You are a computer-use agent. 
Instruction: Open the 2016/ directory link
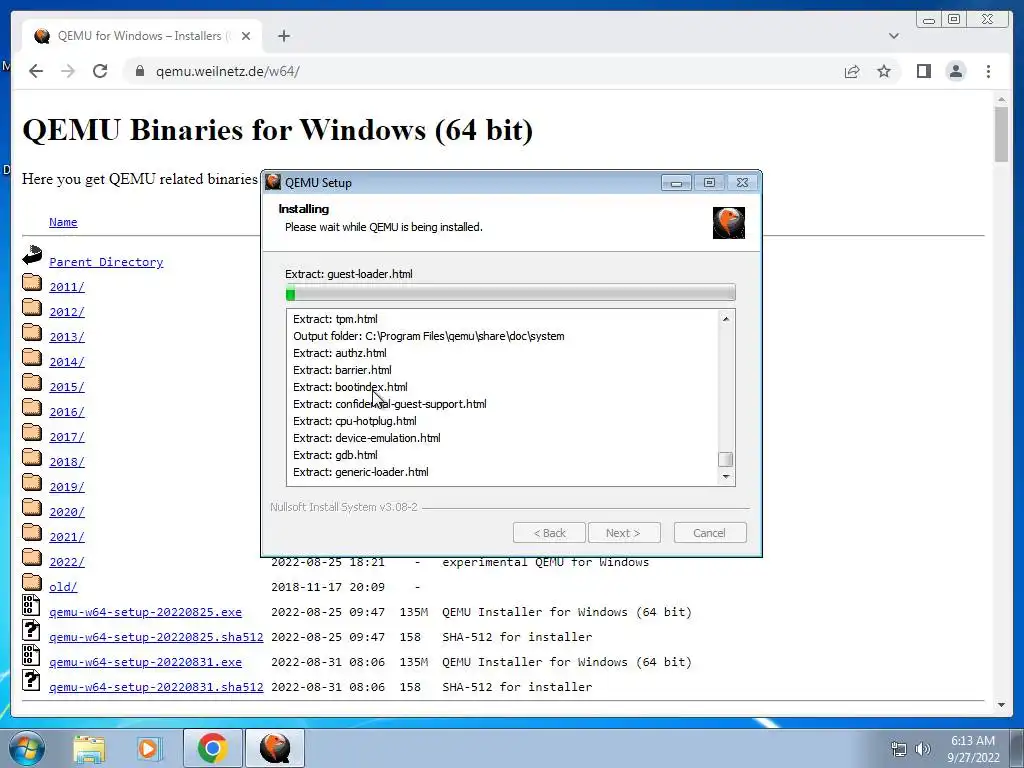tap(67, 412)
